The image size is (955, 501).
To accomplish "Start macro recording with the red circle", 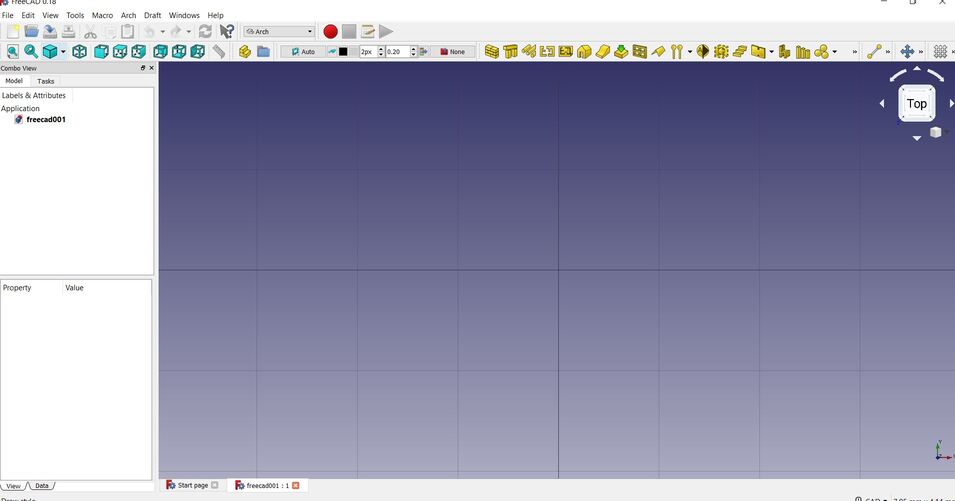I will (x=330, y=32).
